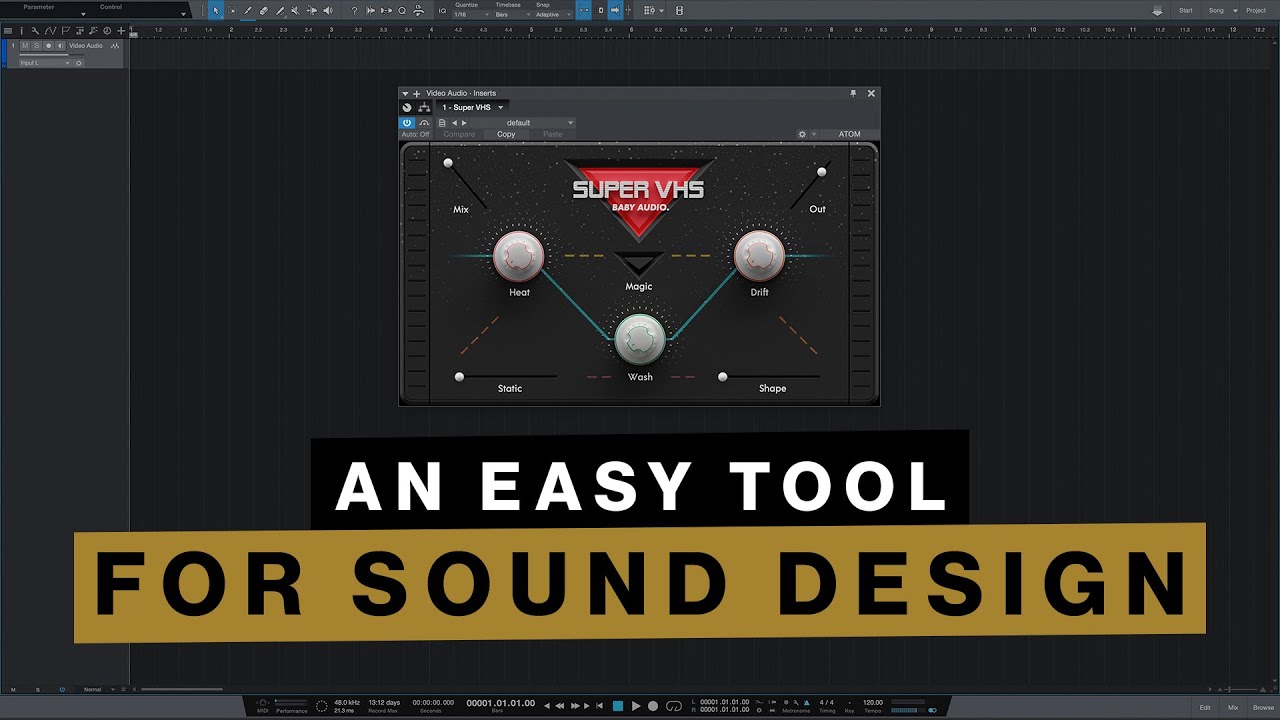1280x720 pixels.
Task: Open the Edit view
Action: click(x=1205, y=707)
